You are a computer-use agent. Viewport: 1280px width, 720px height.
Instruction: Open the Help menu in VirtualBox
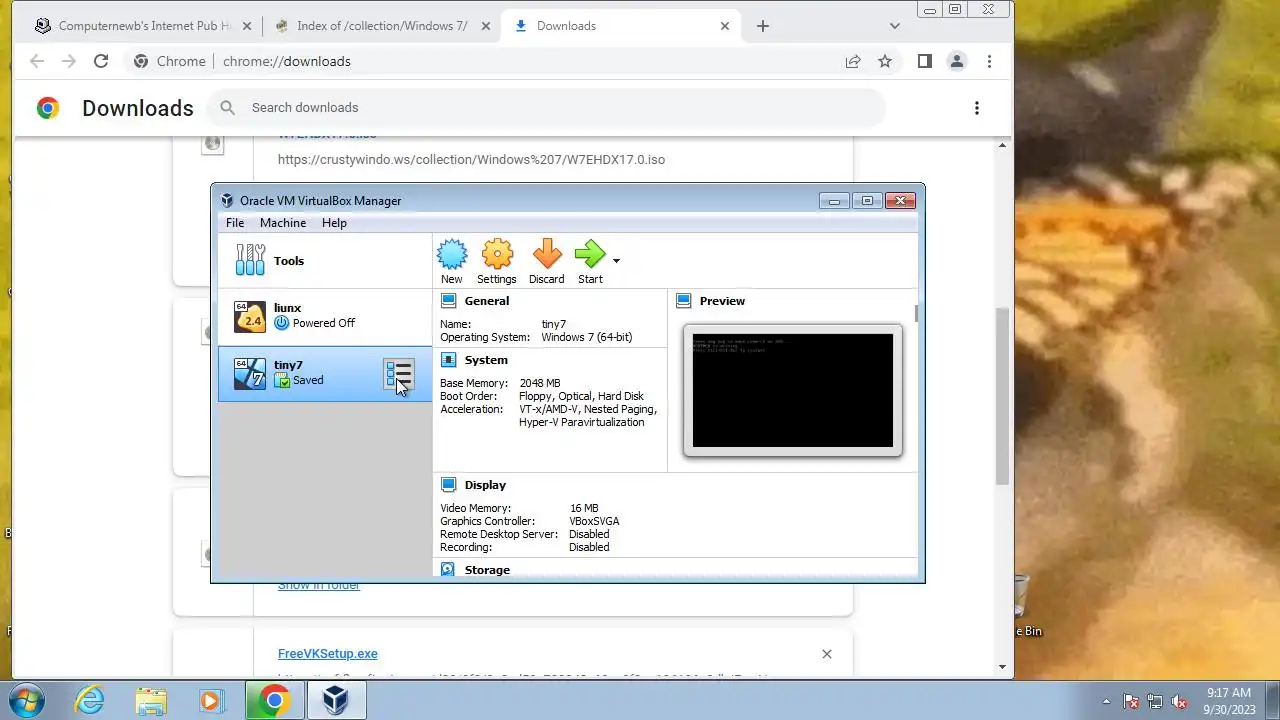334,223
